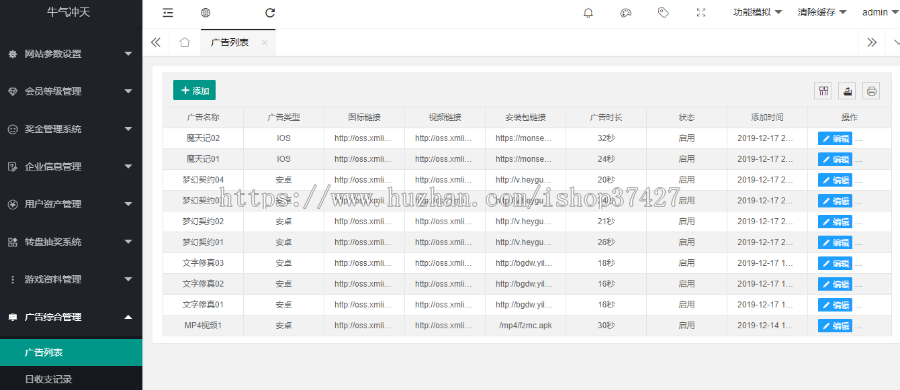This screenshot has height=390, width=900.
Task: Edit the 魔天记02 row
Action: point(835,138)
